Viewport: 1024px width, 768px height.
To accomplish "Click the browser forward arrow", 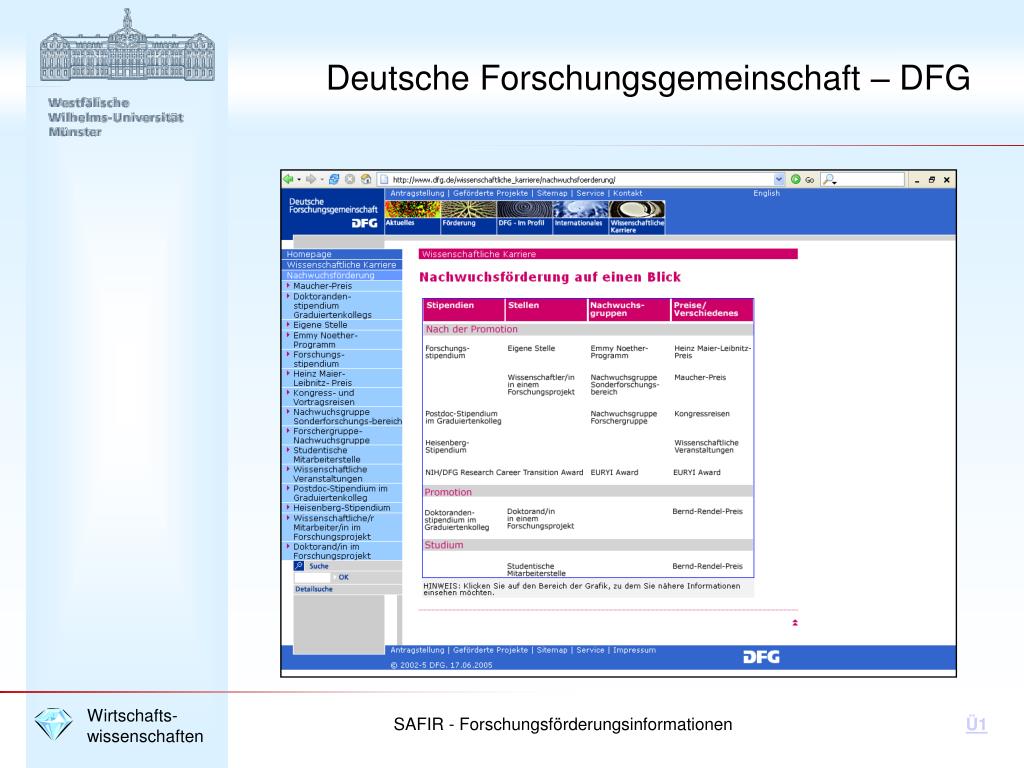I will [311, 180].
